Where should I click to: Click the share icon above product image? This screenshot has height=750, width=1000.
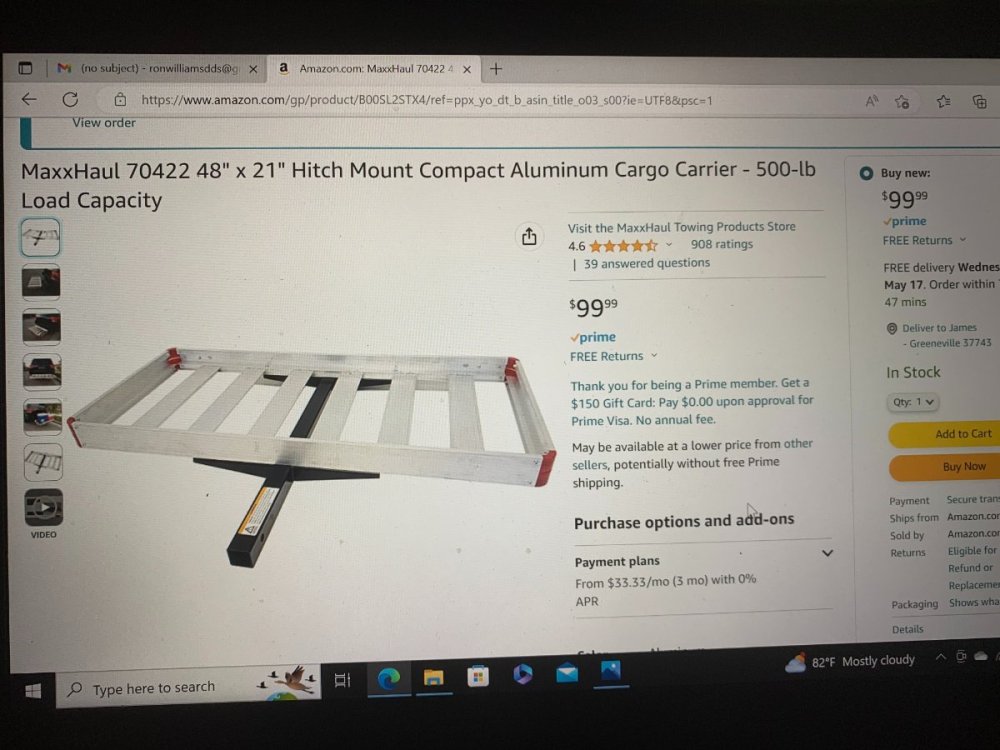[x=529, y=236]
